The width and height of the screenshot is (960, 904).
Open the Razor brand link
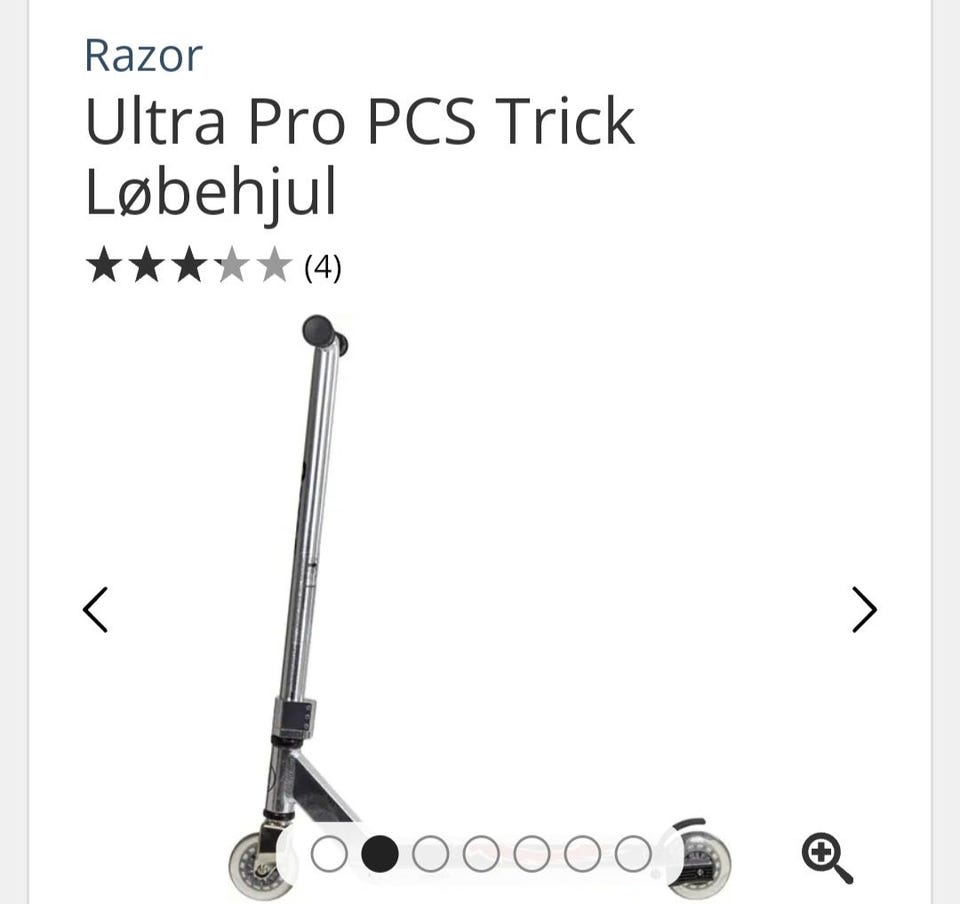point(143,56)
